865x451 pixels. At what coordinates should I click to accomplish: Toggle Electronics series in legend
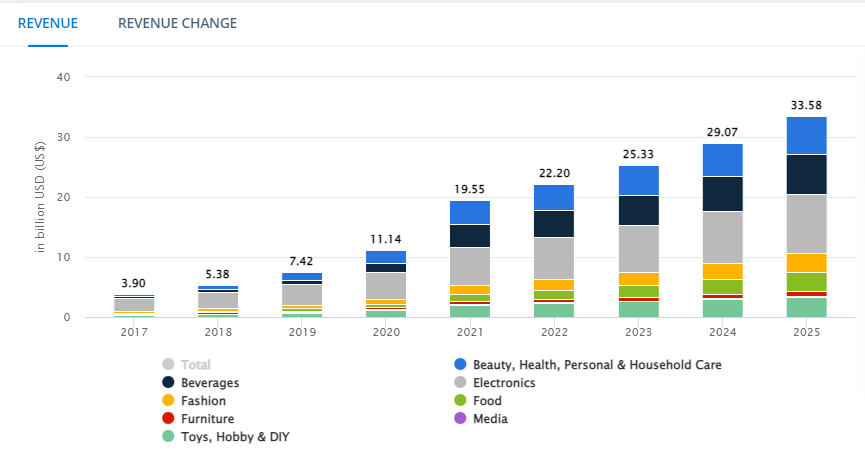pyautogui.click(x=495, y=383)
